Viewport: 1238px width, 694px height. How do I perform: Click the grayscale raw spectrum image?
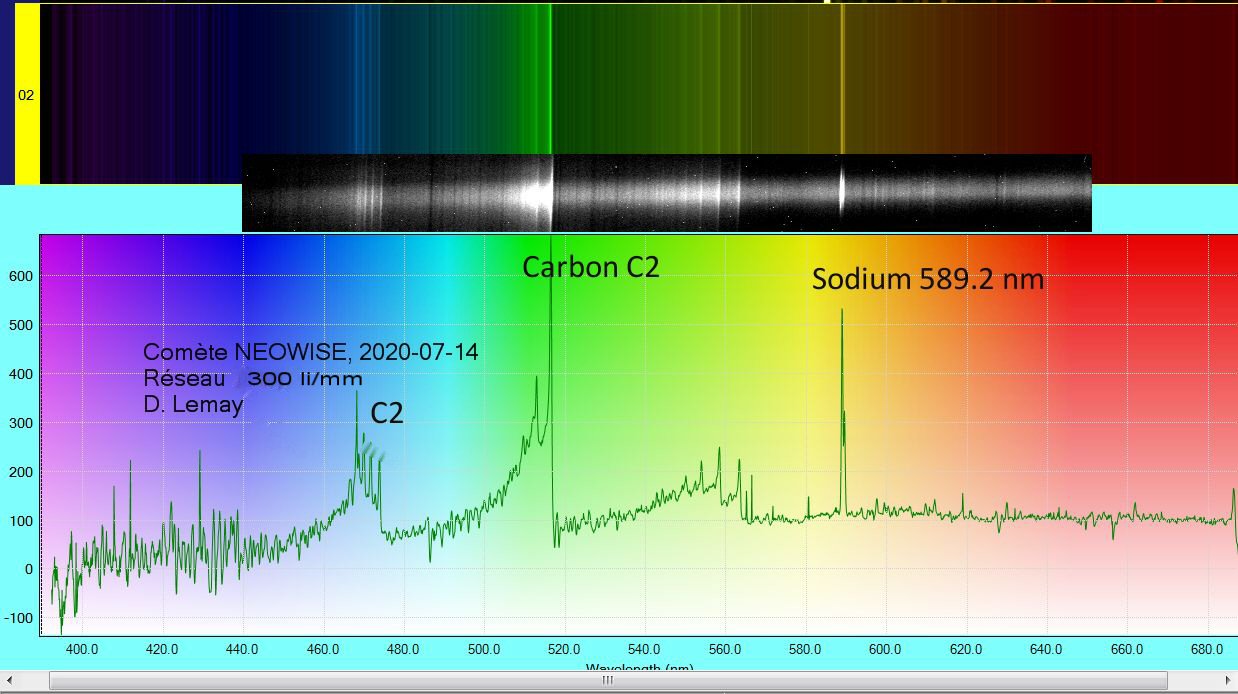tap(666, 193)
